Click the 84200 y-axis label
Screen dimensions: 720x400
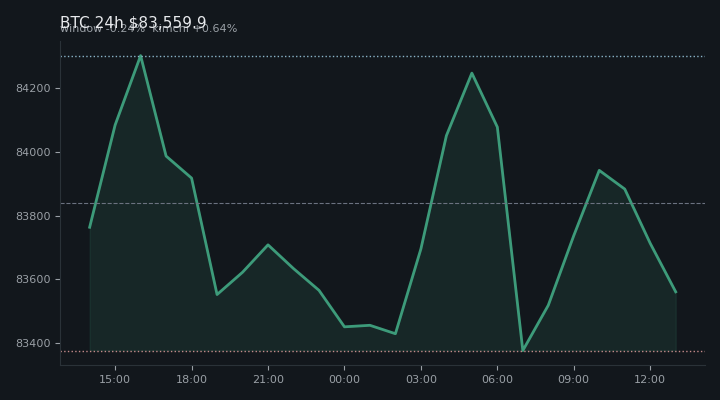(33, 88)
